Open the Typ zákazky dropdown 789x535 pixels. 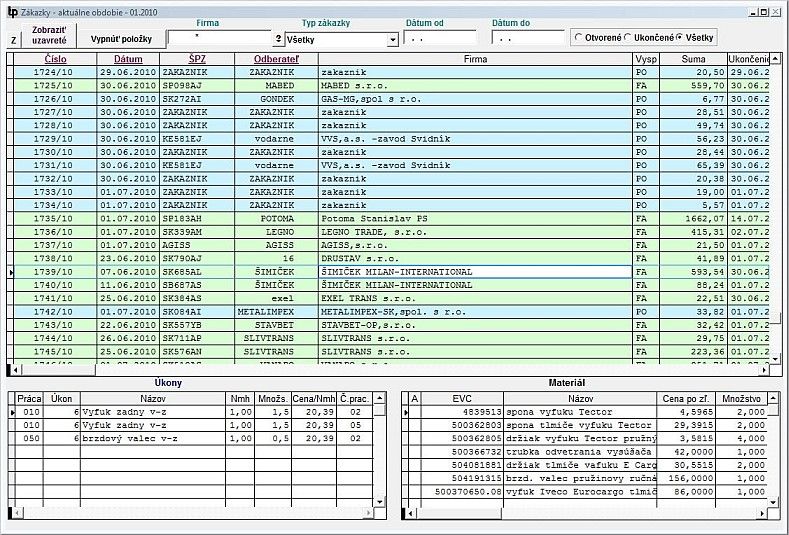pyautogui.click(x=392, y=40)
